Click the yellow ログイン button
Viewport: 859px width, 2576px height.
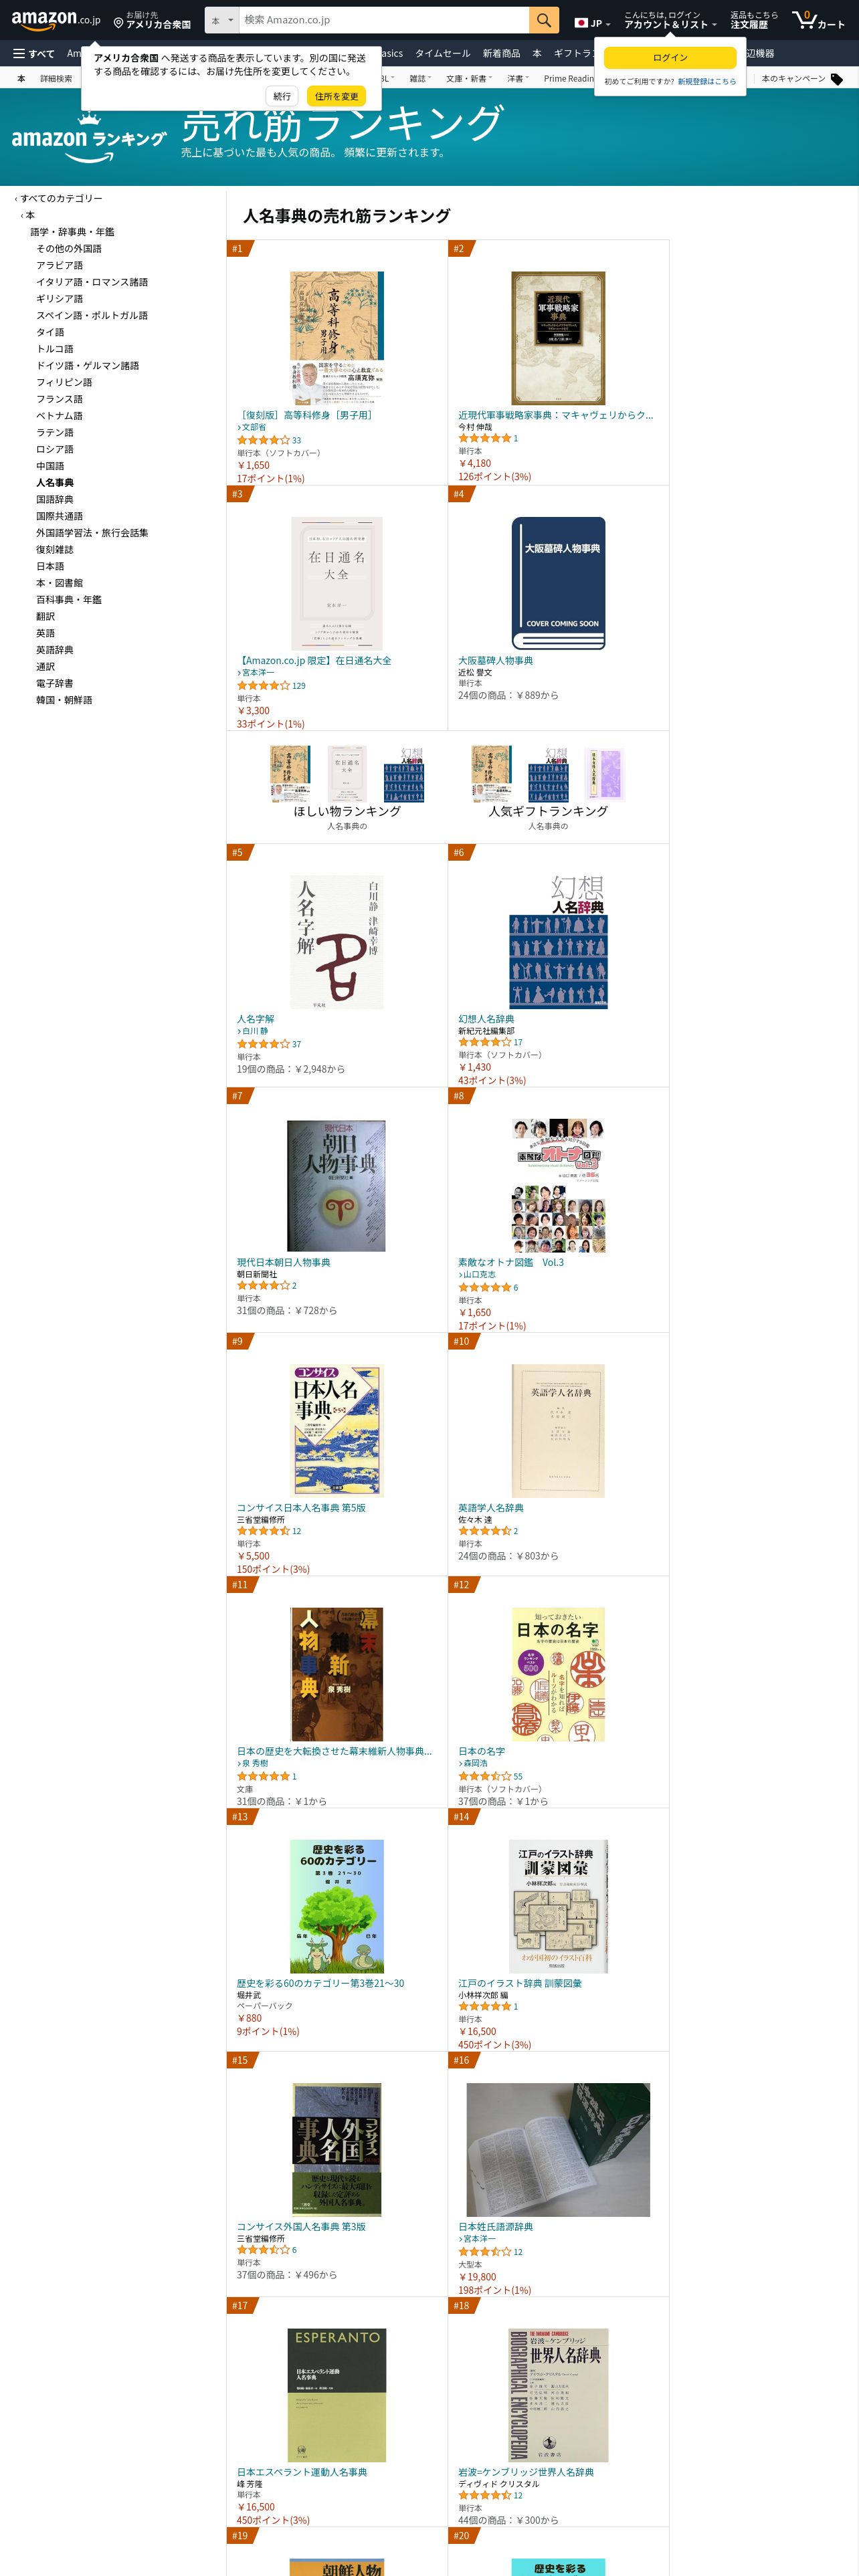[670, 58]
